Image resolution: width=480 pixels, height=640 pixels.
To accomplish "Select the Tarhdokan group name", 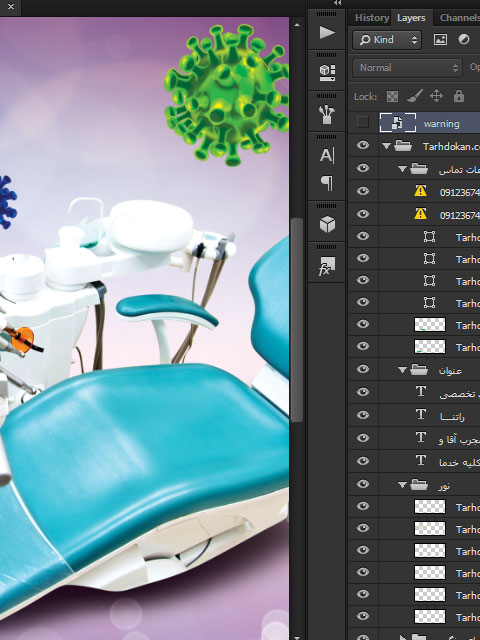I will click(x=451, y=146).
